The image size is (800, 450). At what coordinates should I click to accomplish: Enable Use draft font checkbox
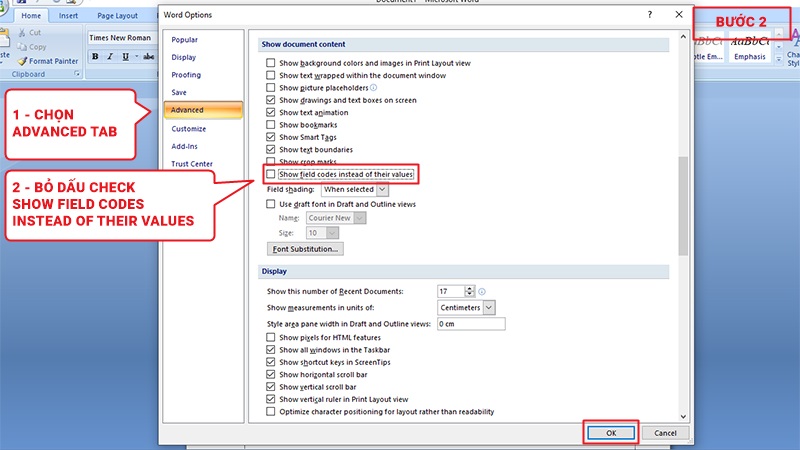coord(270,204)
